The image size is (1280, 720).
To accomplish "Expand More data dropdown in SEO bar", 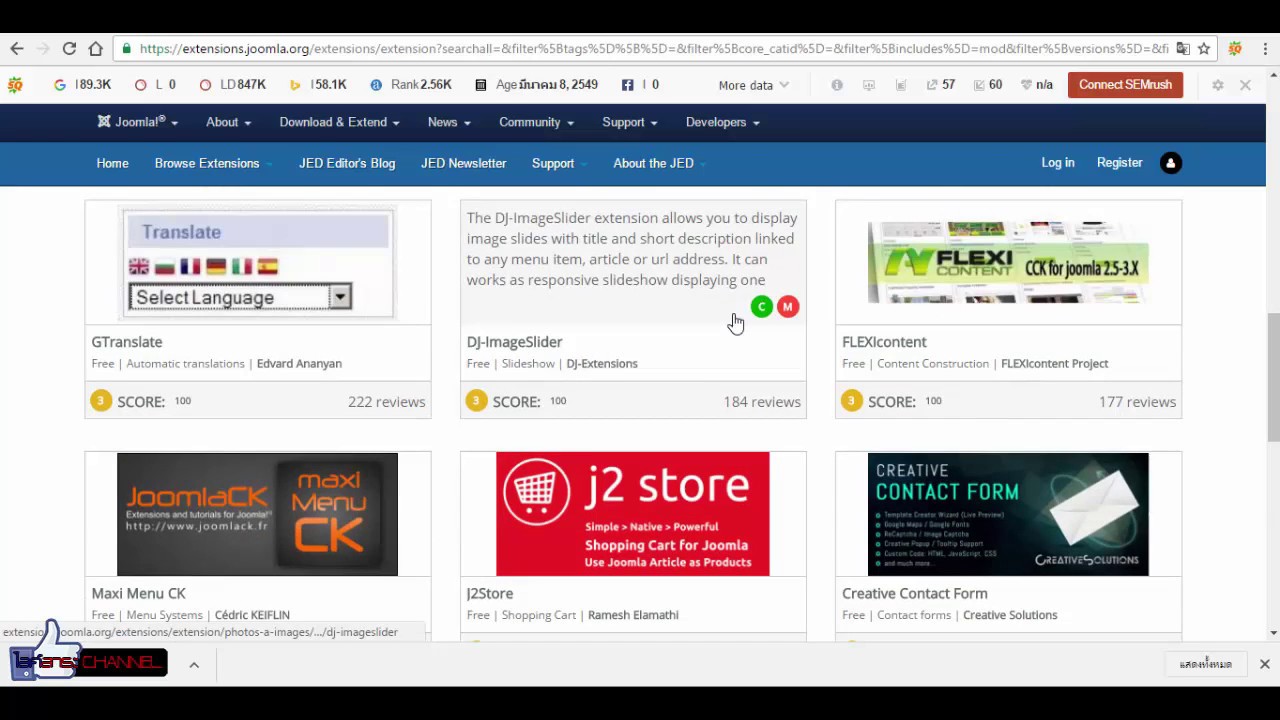I will [754, 85].
